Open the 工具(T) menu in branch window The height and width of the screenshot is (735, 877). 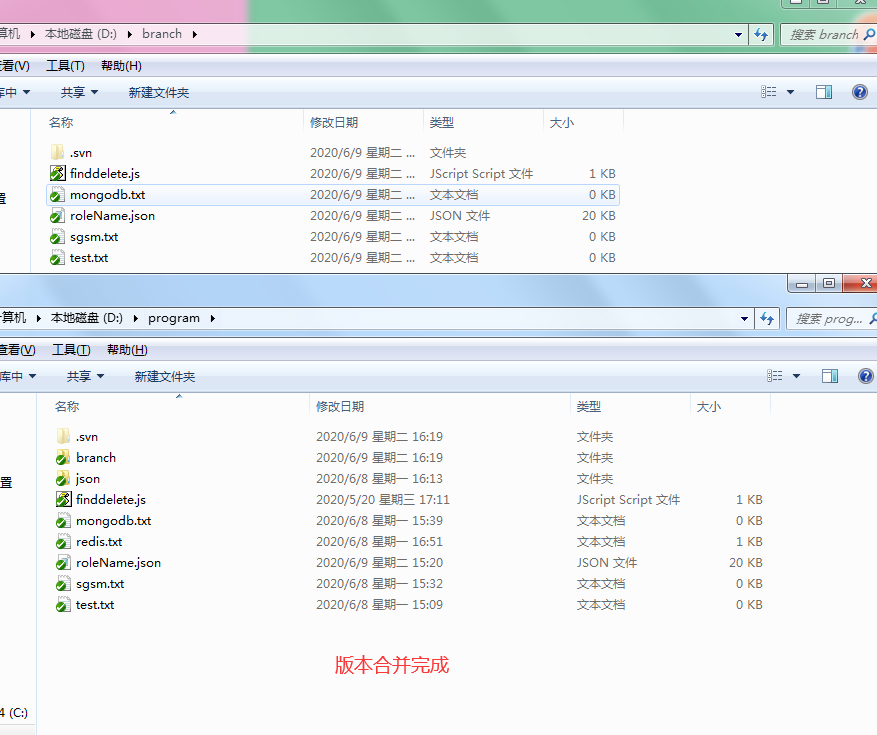coord(65,66)
